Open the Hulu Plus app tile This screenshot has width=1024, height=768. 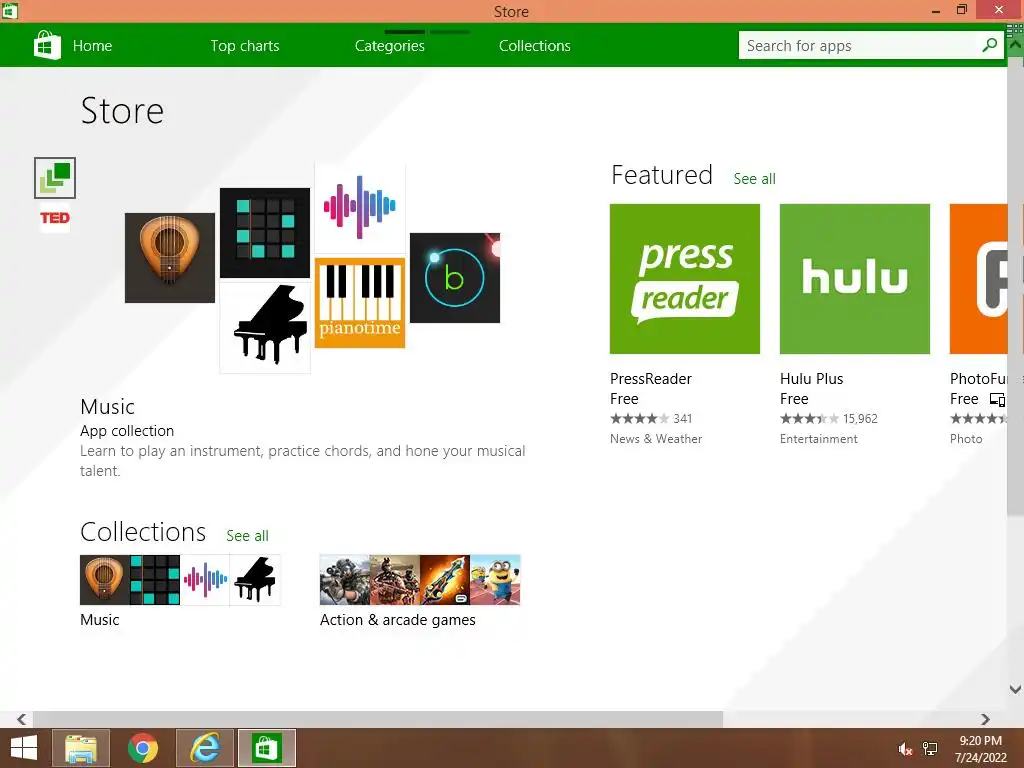point(855,279)
